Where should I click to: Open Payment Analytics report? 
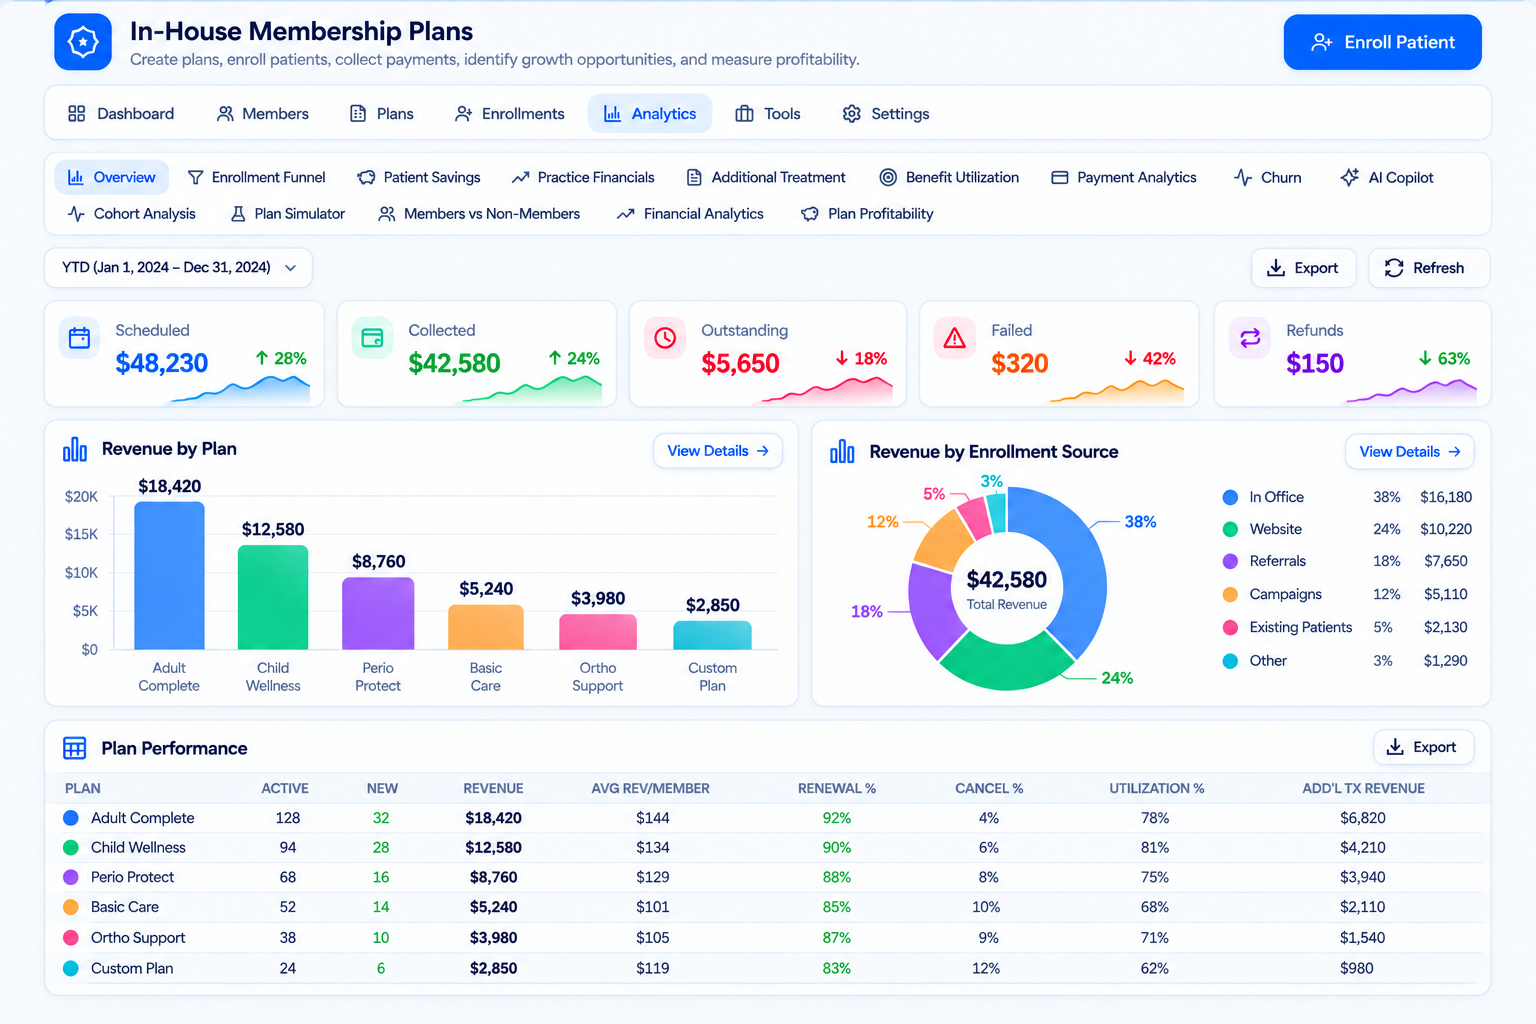coord(1124,177)
